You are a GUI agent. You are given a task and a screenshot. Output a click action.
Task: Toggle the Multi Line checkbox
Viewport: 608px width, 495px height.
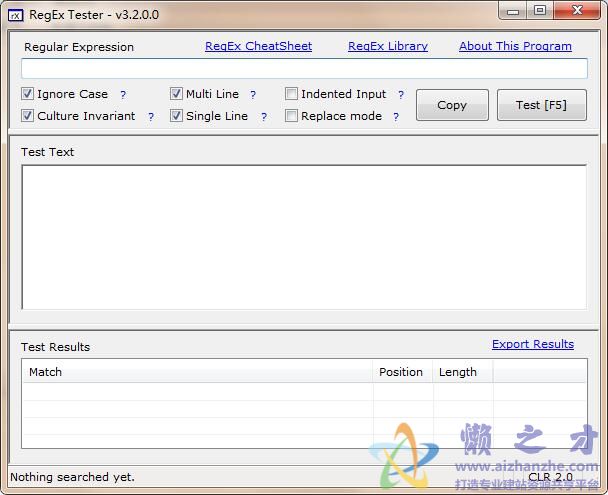pos(176,94)
